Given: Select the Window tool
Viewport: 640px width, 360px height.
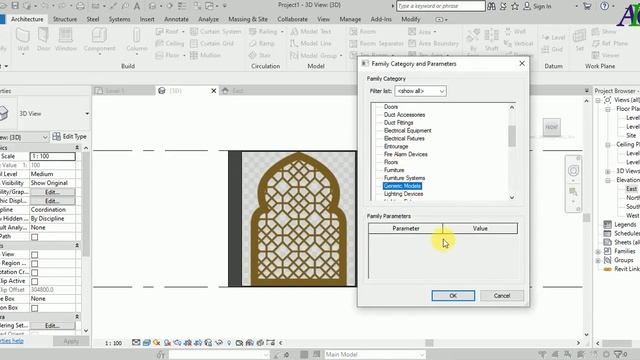Looking at the screenshot, I should 65,40.
